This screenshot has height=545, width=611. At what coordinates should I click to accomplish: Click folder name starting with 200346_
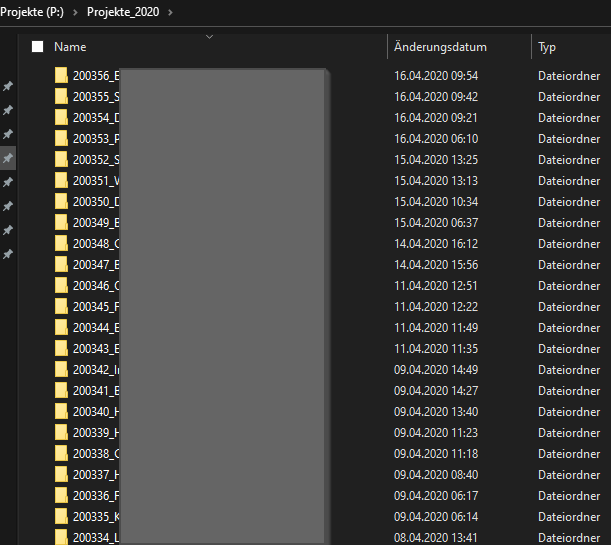pyautogui.click(x=96, y=286)
